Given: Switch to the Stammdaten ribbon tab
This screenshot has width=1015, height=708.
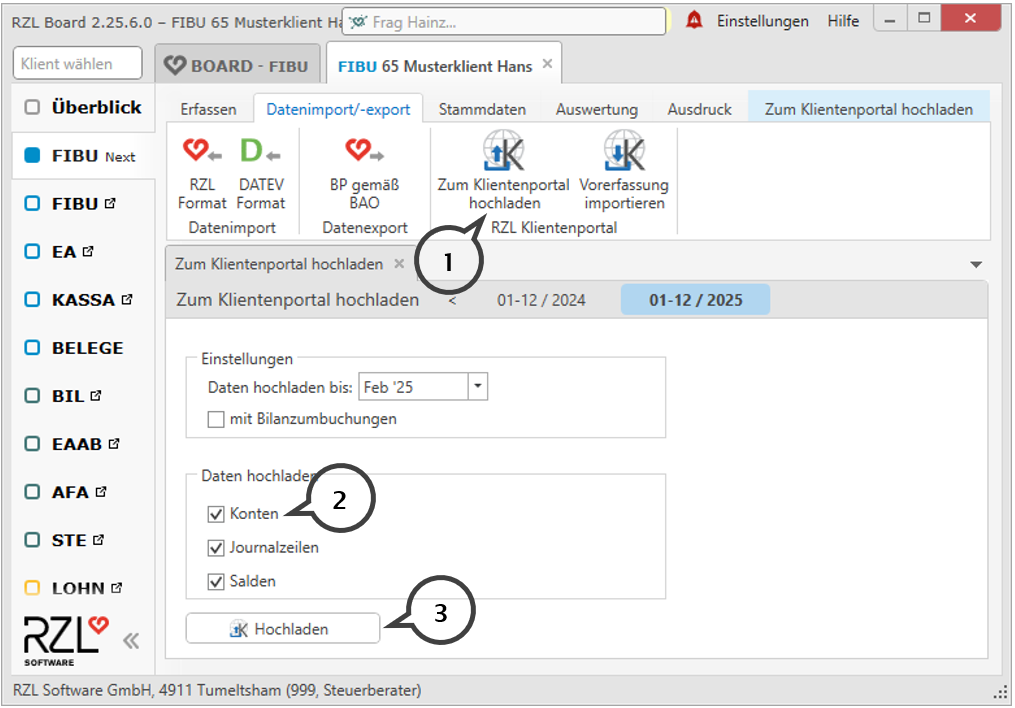Looking at the screenshot, I should (x=482, y=110).
